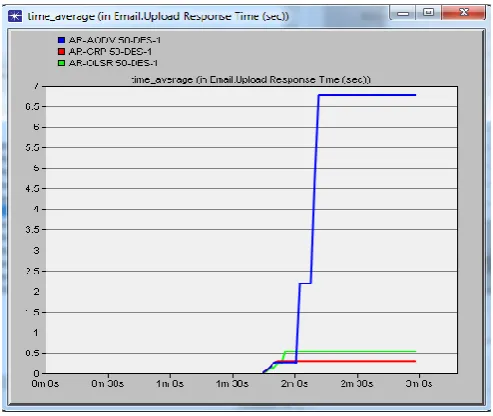
Task: Click the 2m 30s x-axis label
Action: coord(357,384)
